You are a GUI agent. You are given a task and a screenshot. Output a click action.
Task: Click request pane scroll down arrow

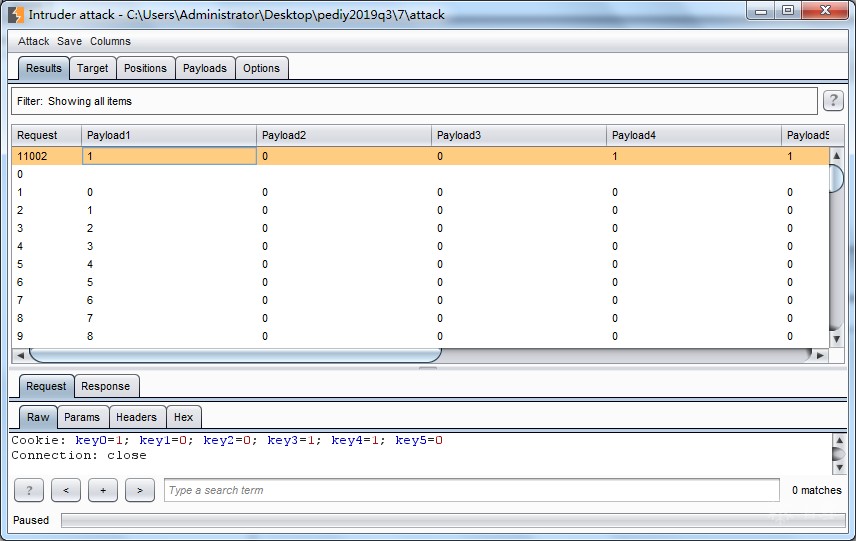[839, 468]
